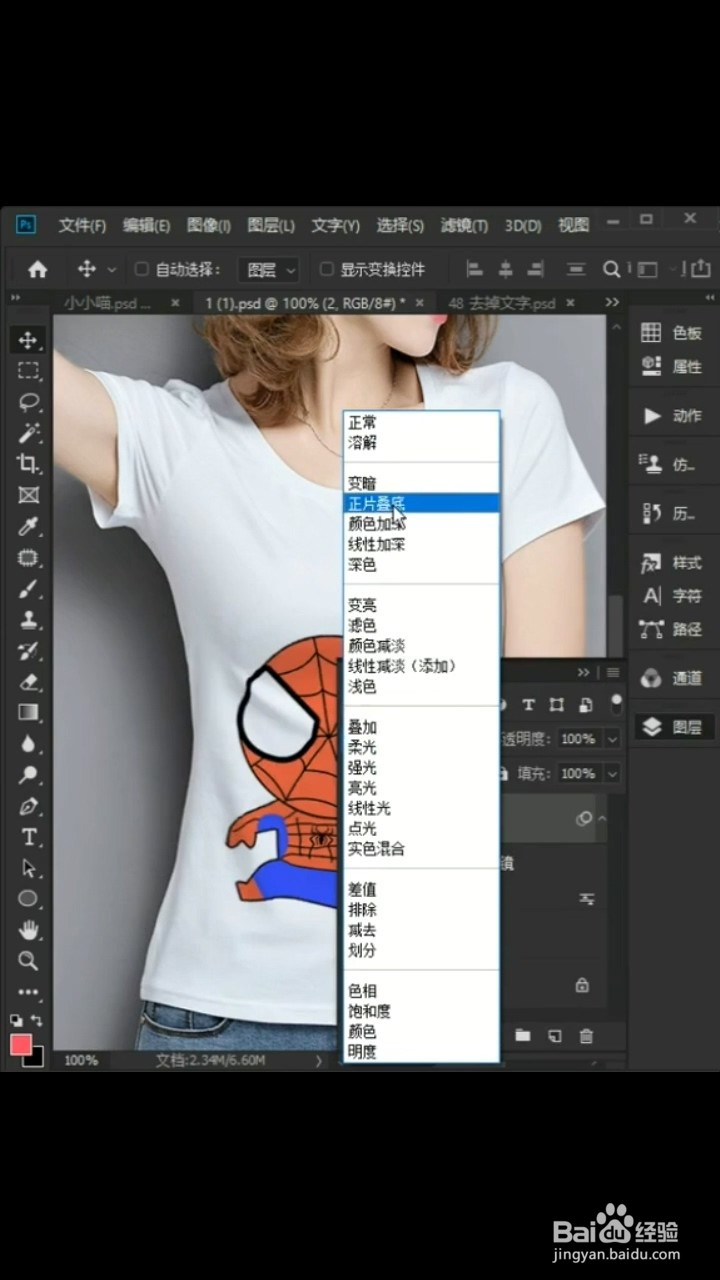Select the Path Selection tool
This screenshot has height=1280, width=720.
click(28, 868)
